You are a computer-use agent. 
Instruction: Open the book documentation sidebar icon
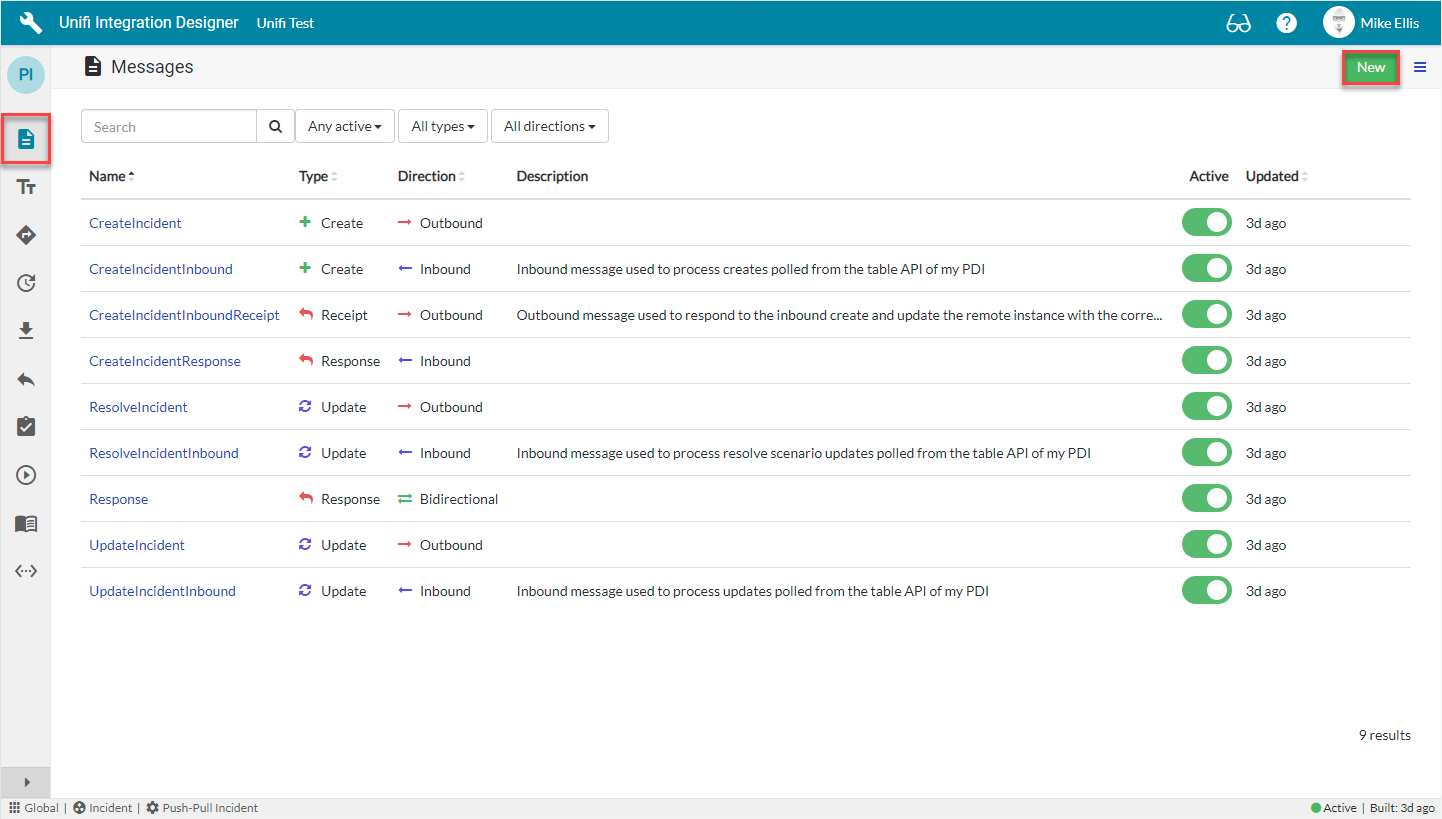26,523
